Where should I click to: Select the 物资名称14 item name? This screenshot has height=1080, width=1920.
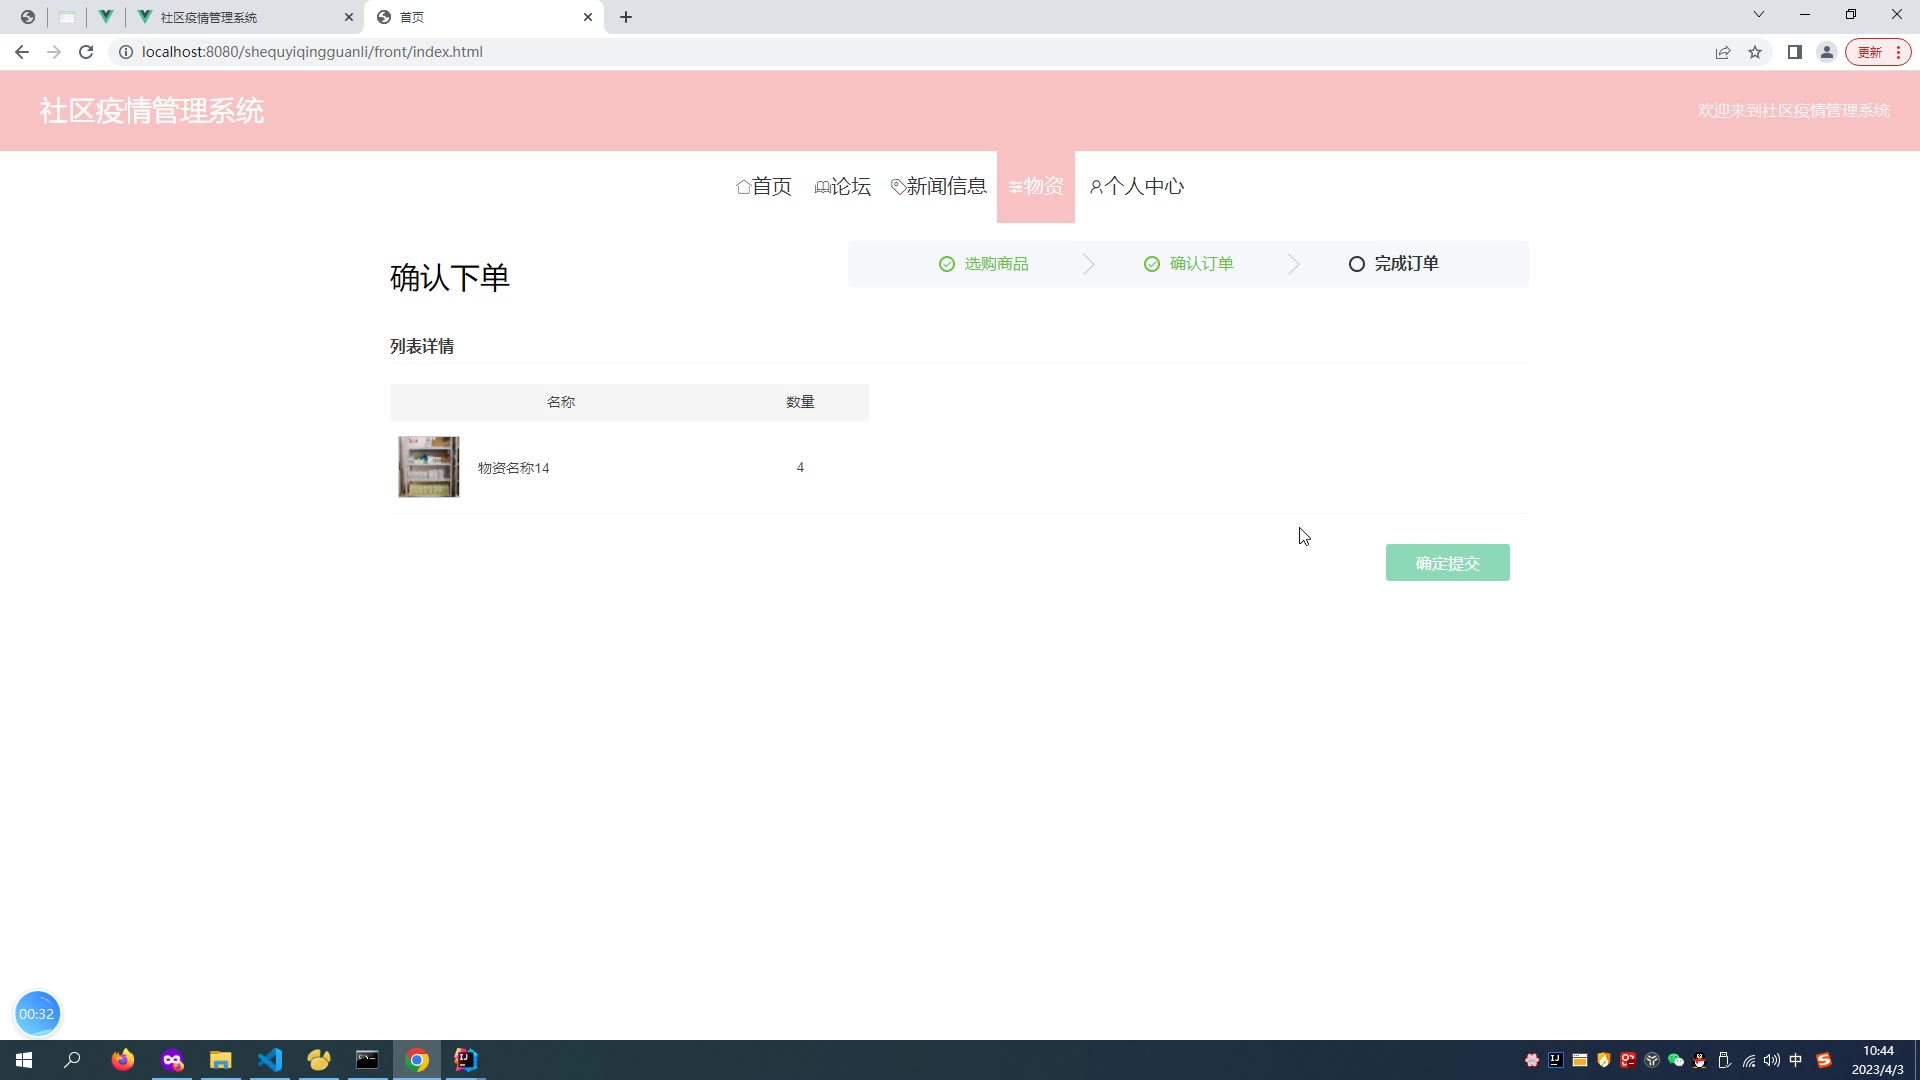coord(514,468)
